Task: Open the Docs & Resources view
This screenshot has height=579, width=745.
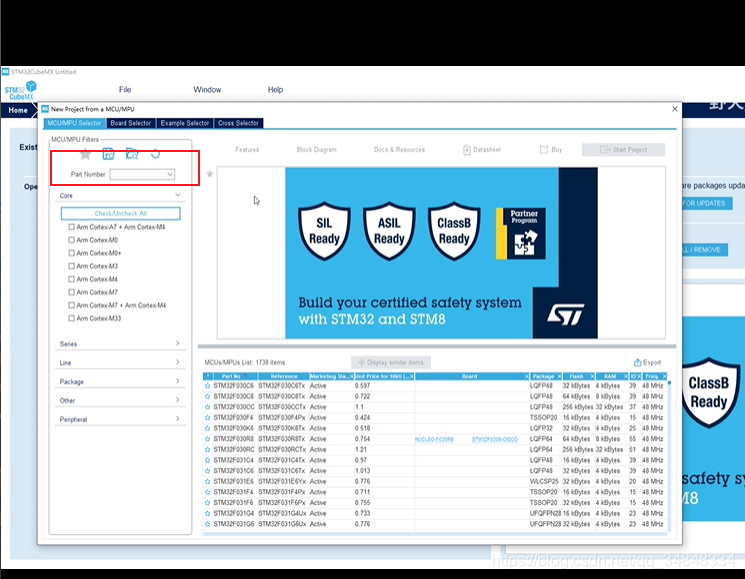Action: click(x=399, y=150)
